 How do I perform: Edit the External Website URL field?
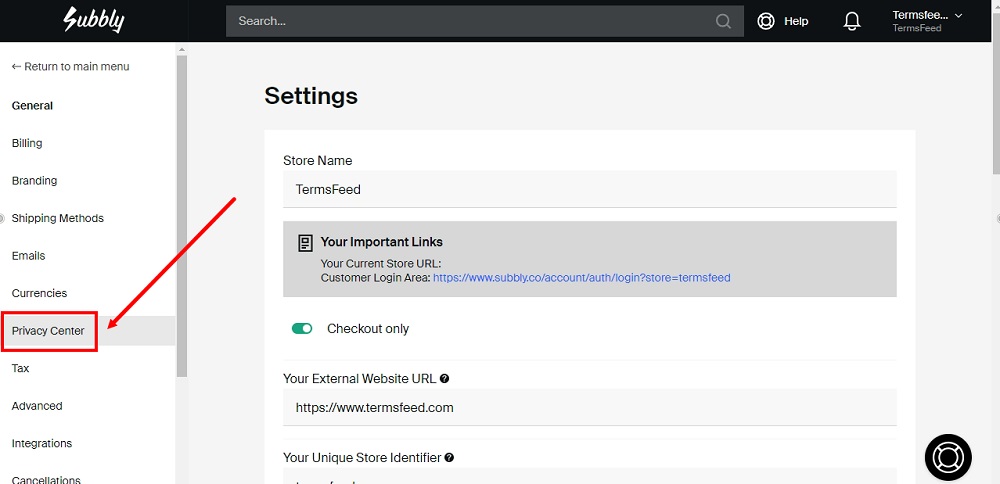click(x=590, y=407)
